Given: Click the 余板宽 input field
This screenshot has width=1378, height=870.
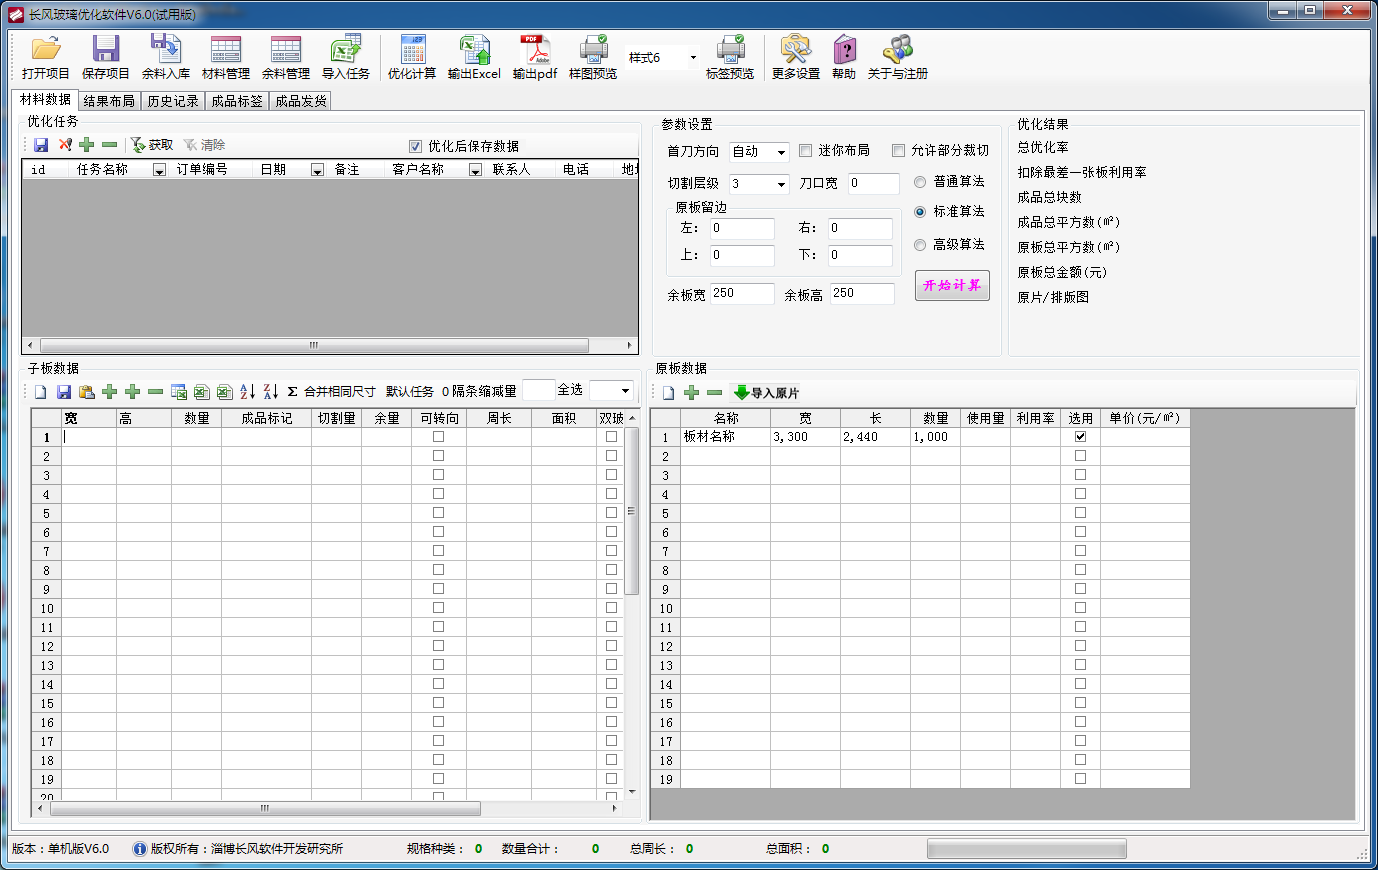Looking at the screenshot, I should click(742, 294).
